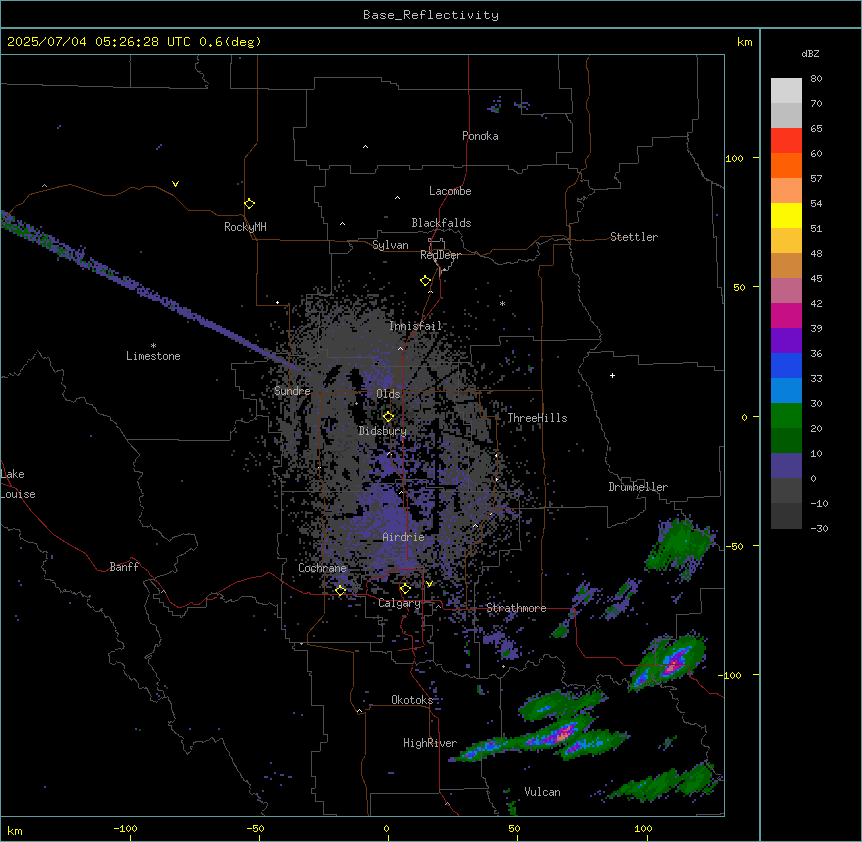Pick the dark blue 33-36 dBZ swatch
This screenshot has width=862, height=842.
click(786, 365)
